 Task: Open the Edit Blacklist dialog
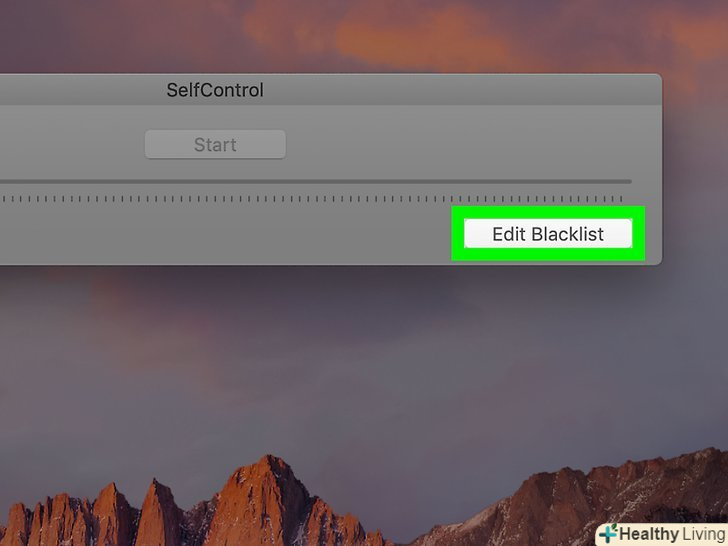tap(548, 234)
